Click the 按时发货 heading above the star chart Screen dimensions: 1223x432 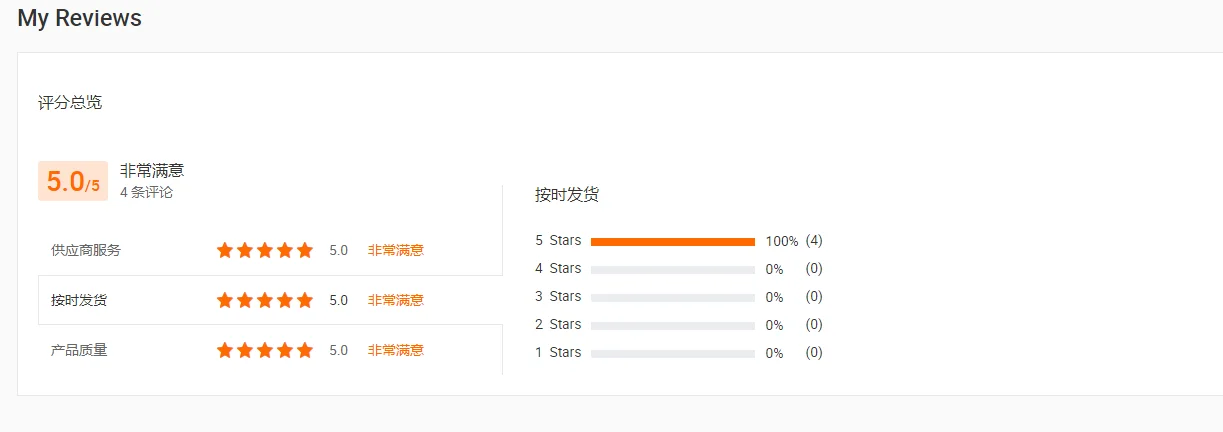[x=567, y=195]
